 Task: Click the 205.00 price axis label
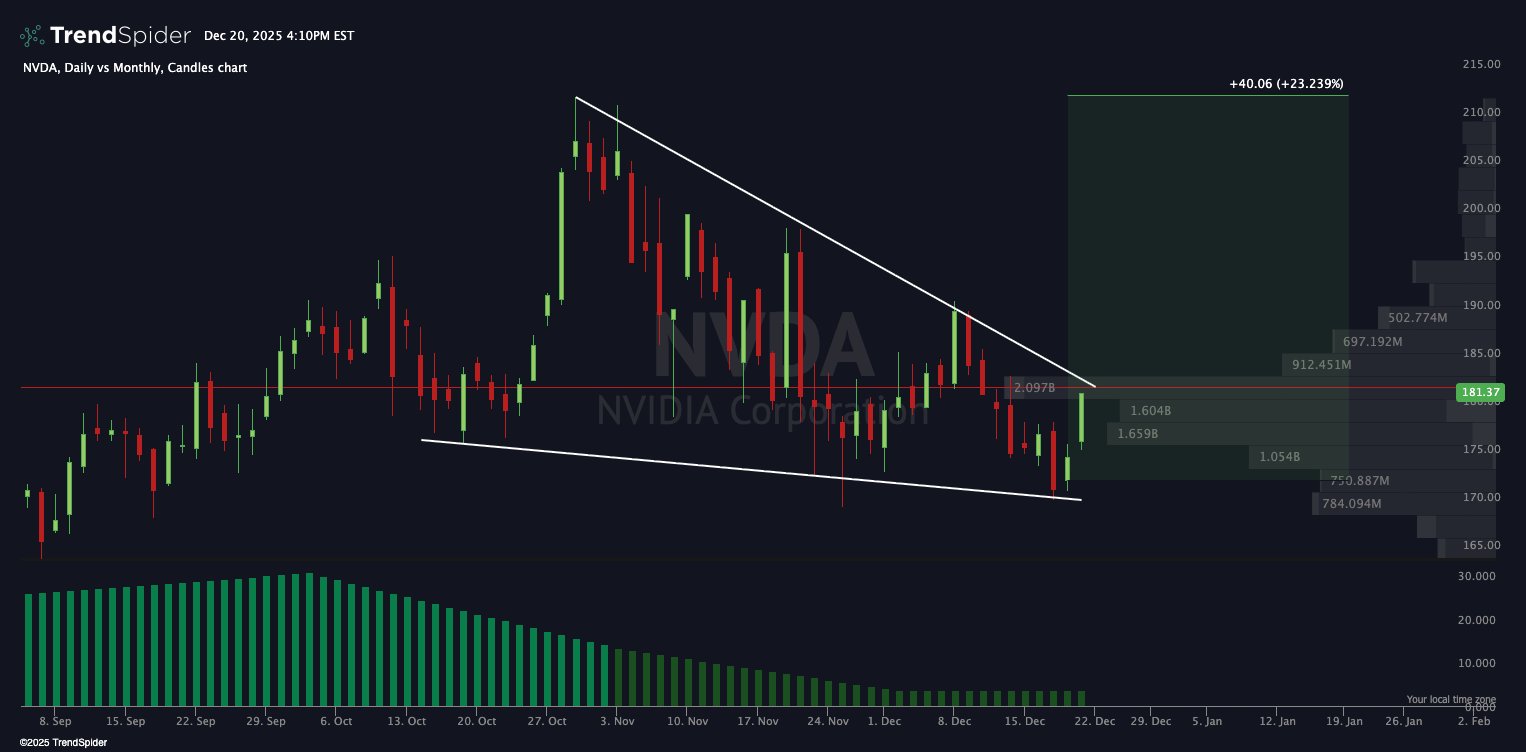click(1481, 160)
